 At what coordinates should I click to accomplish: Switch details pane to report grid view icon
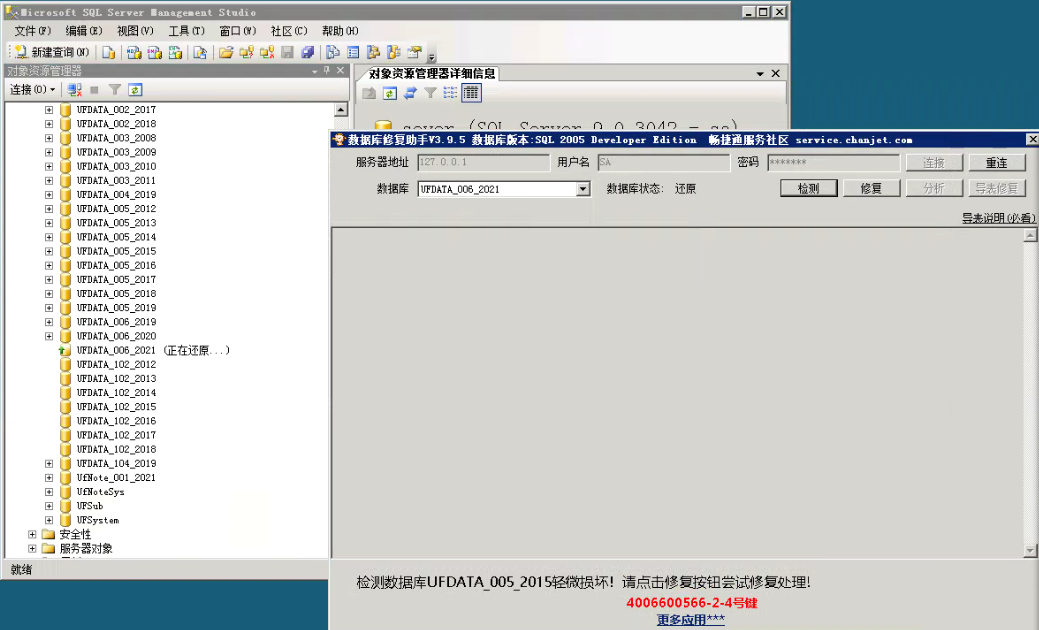(x=471, y=93)
